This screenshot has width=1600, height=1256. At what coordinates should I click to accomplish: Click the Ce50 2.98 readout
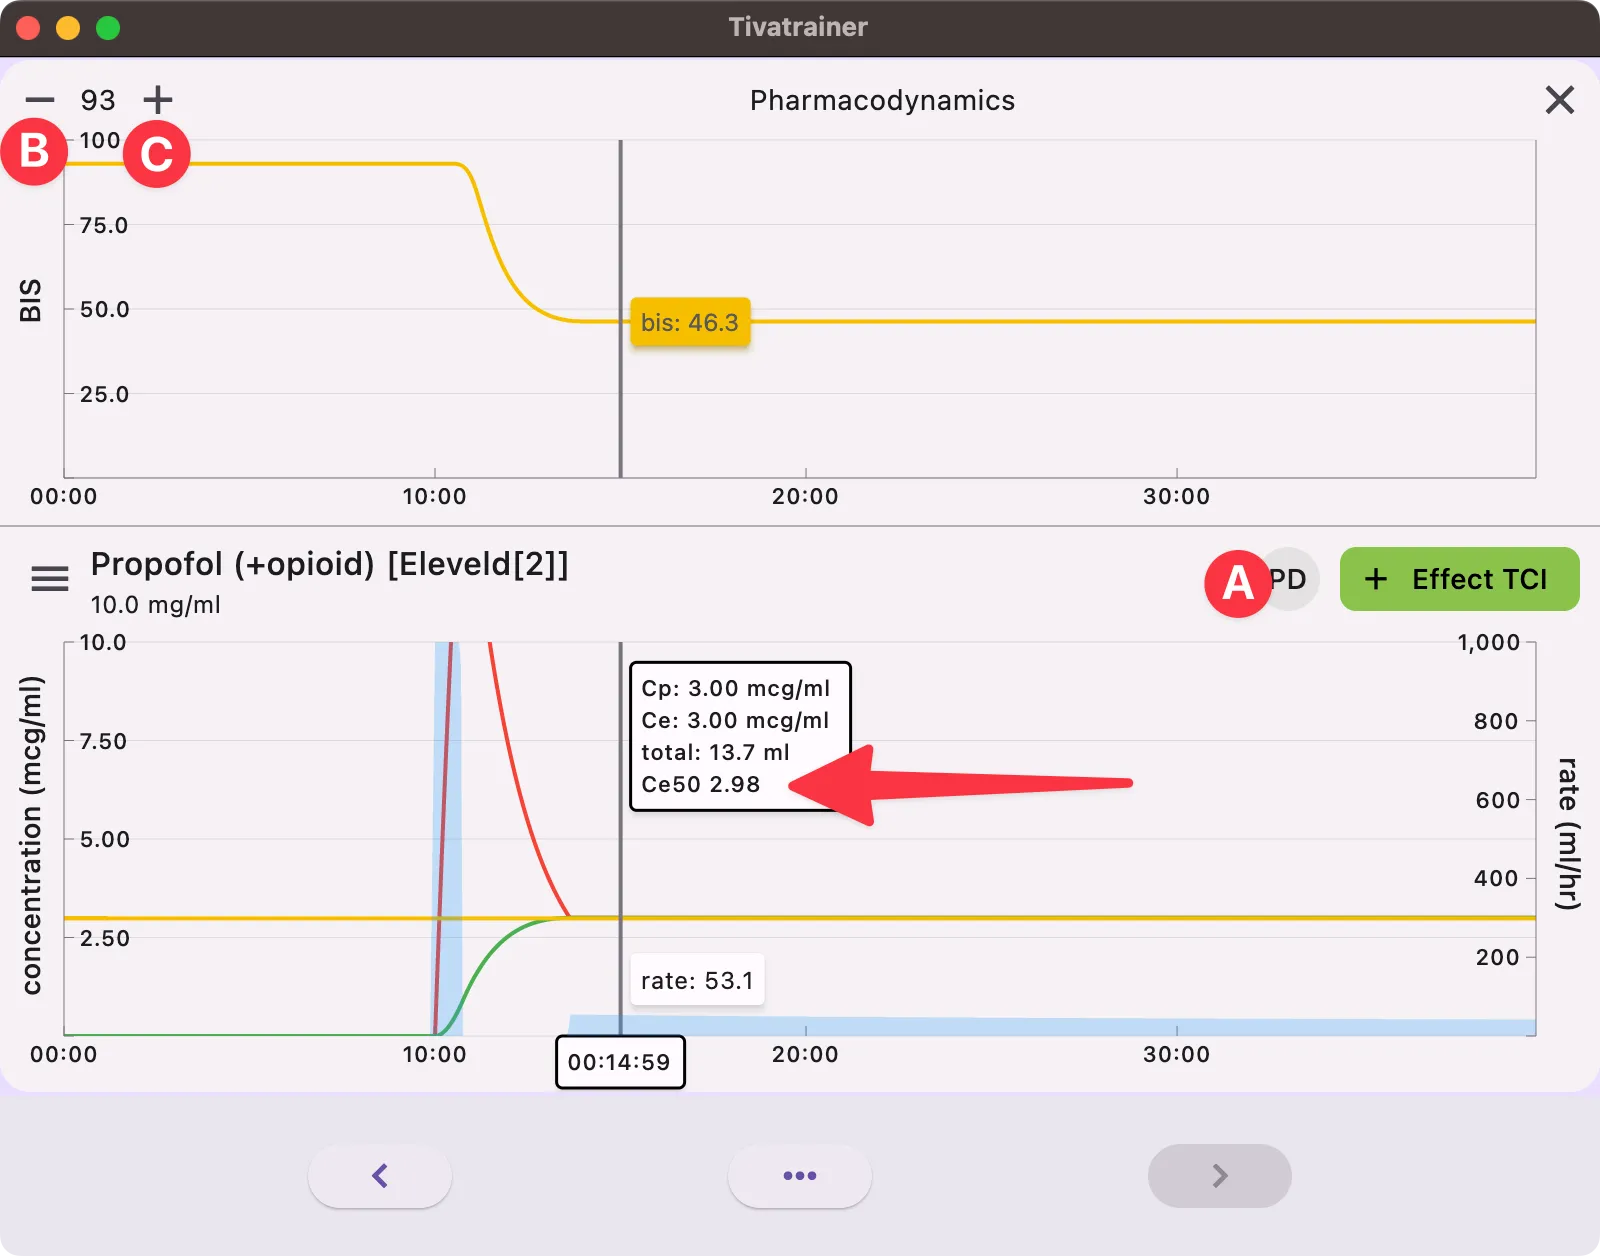point(701,785)
